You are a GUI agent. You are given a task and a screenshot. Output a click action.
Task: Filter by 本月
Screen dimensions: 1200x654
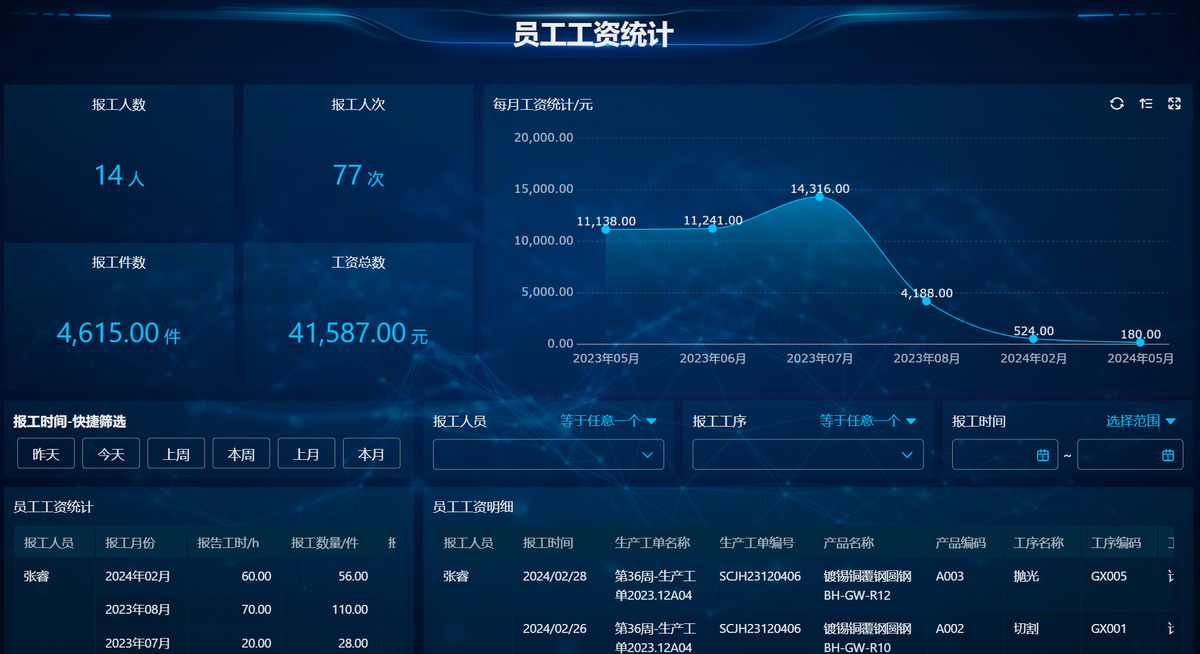[371, 454]
